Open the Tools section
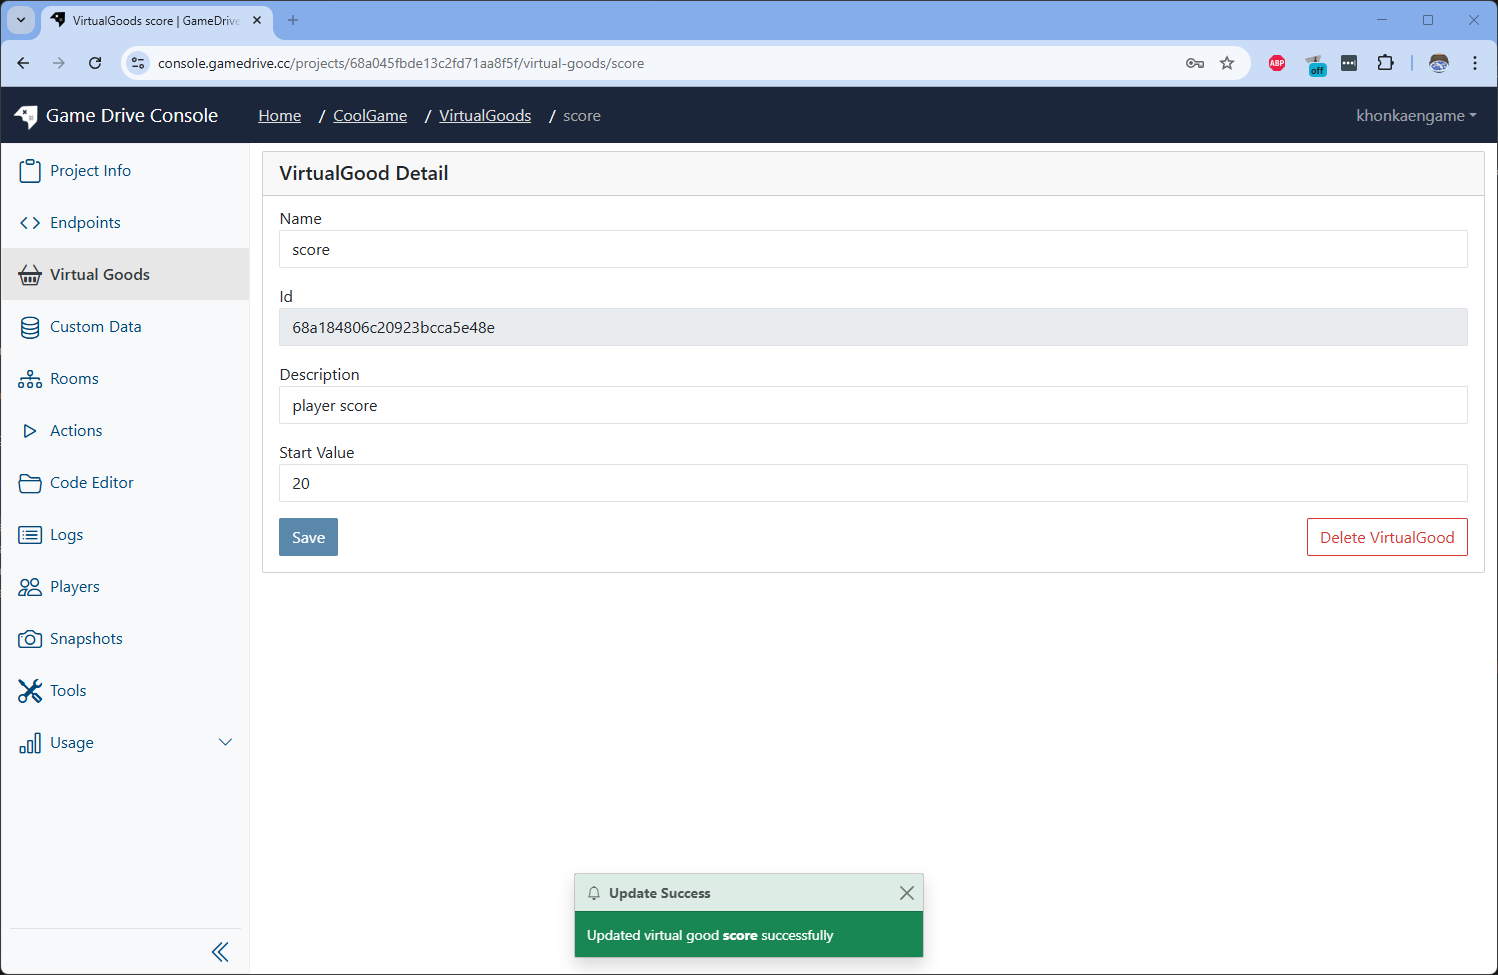Screen dimensions: 1498x975 click(x=67, y=690)
